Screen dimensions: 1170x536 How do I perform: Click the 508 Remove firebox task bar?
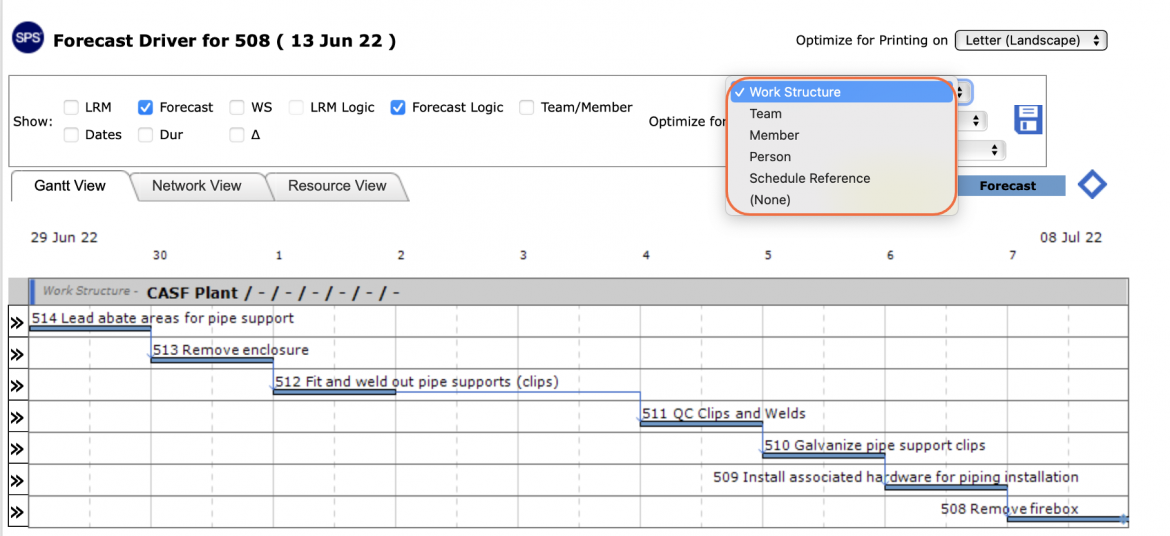[1067, 518]
